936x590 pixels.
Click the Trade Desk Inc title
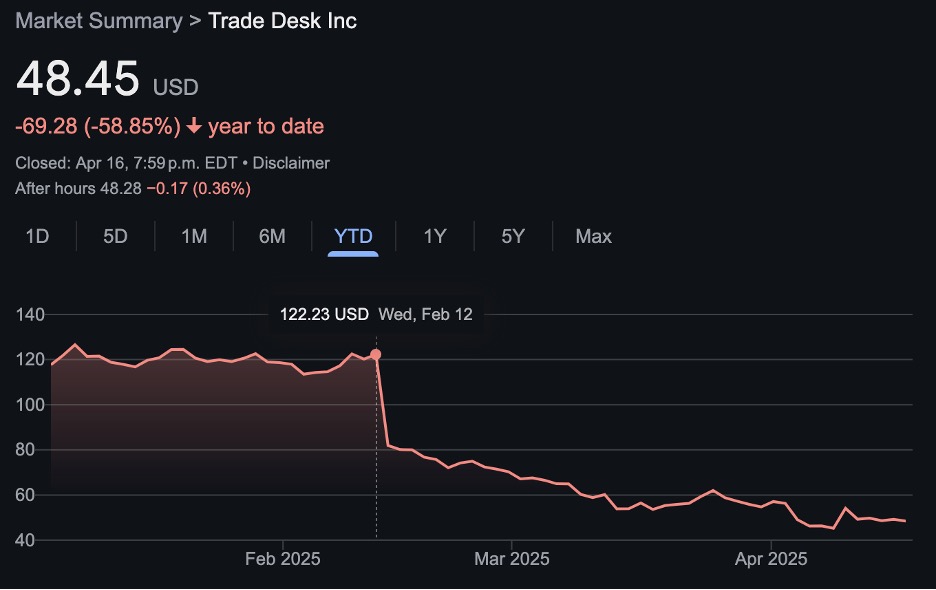[282, 21]
